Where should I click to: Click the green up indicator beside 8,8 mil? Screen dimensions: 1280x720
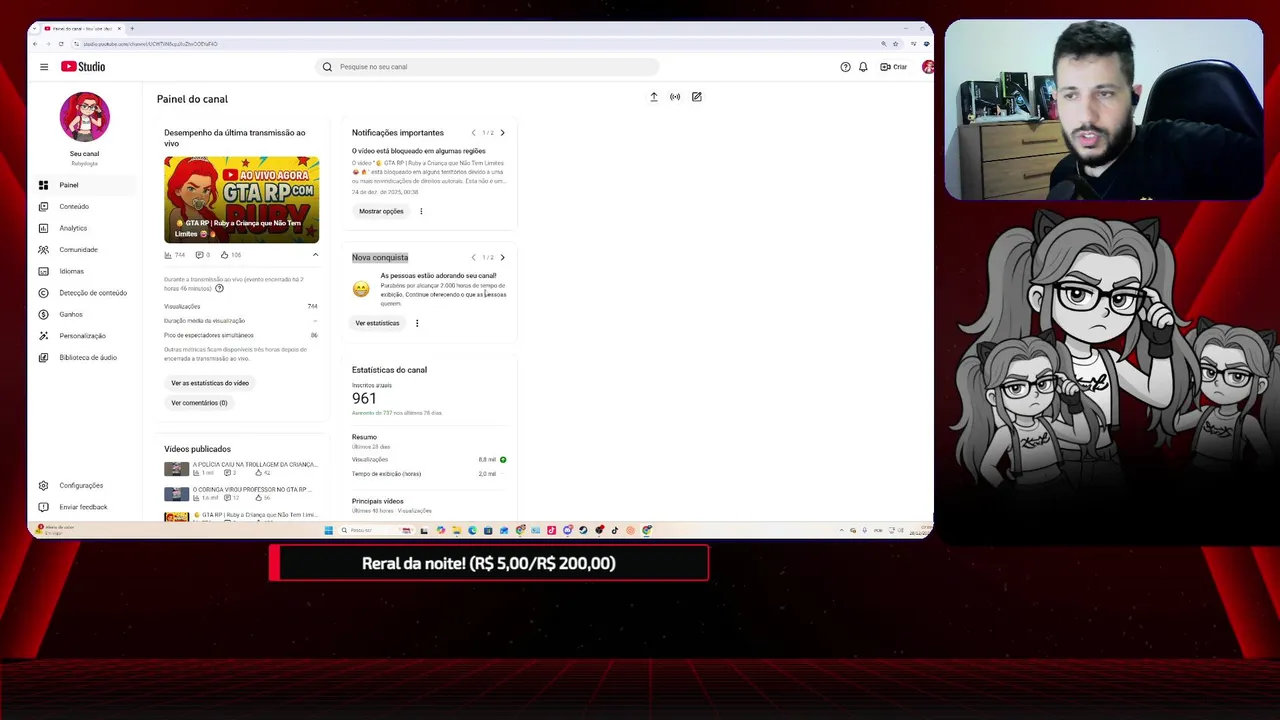tap(503, 460)
